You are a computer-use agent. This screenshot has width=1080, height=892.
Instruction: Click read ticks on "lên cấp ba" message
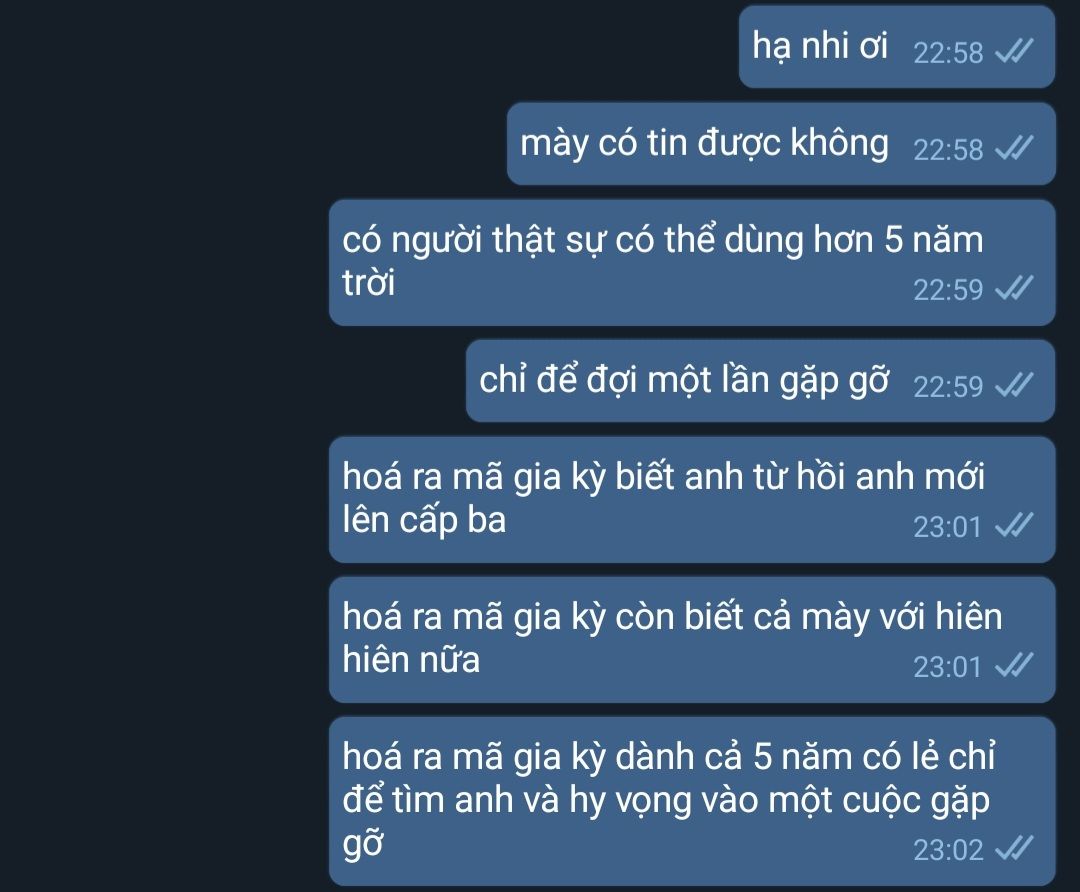[x=1015, y=526]
